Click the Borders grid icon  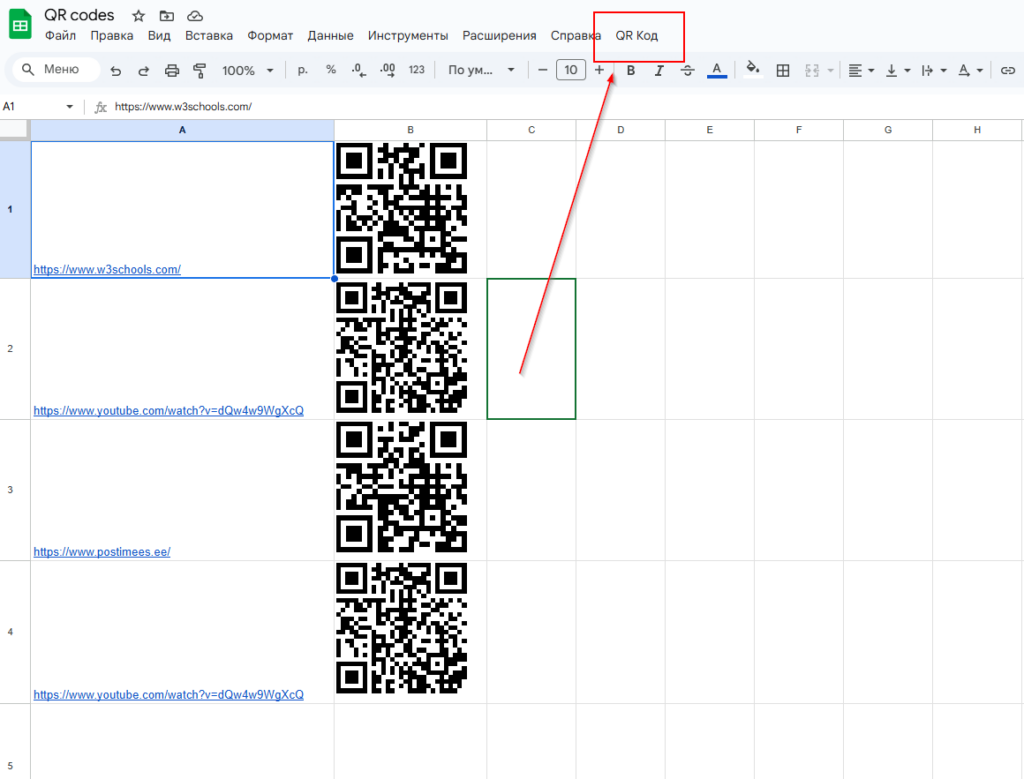pos(783,70)
